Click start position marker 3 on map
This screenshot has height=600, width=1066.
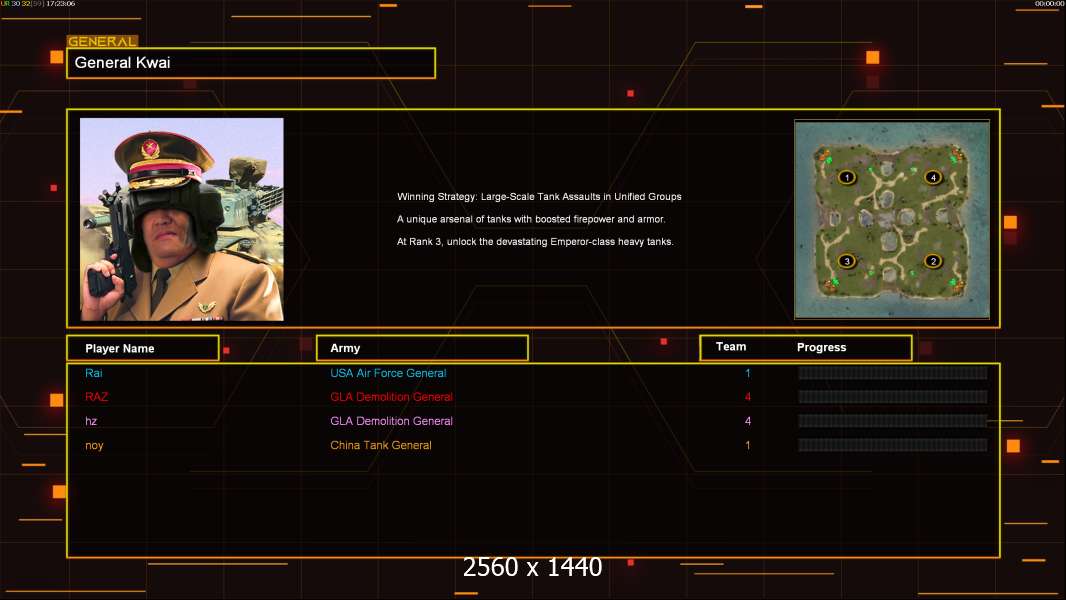pyautogui.click(x=846, y=261)
